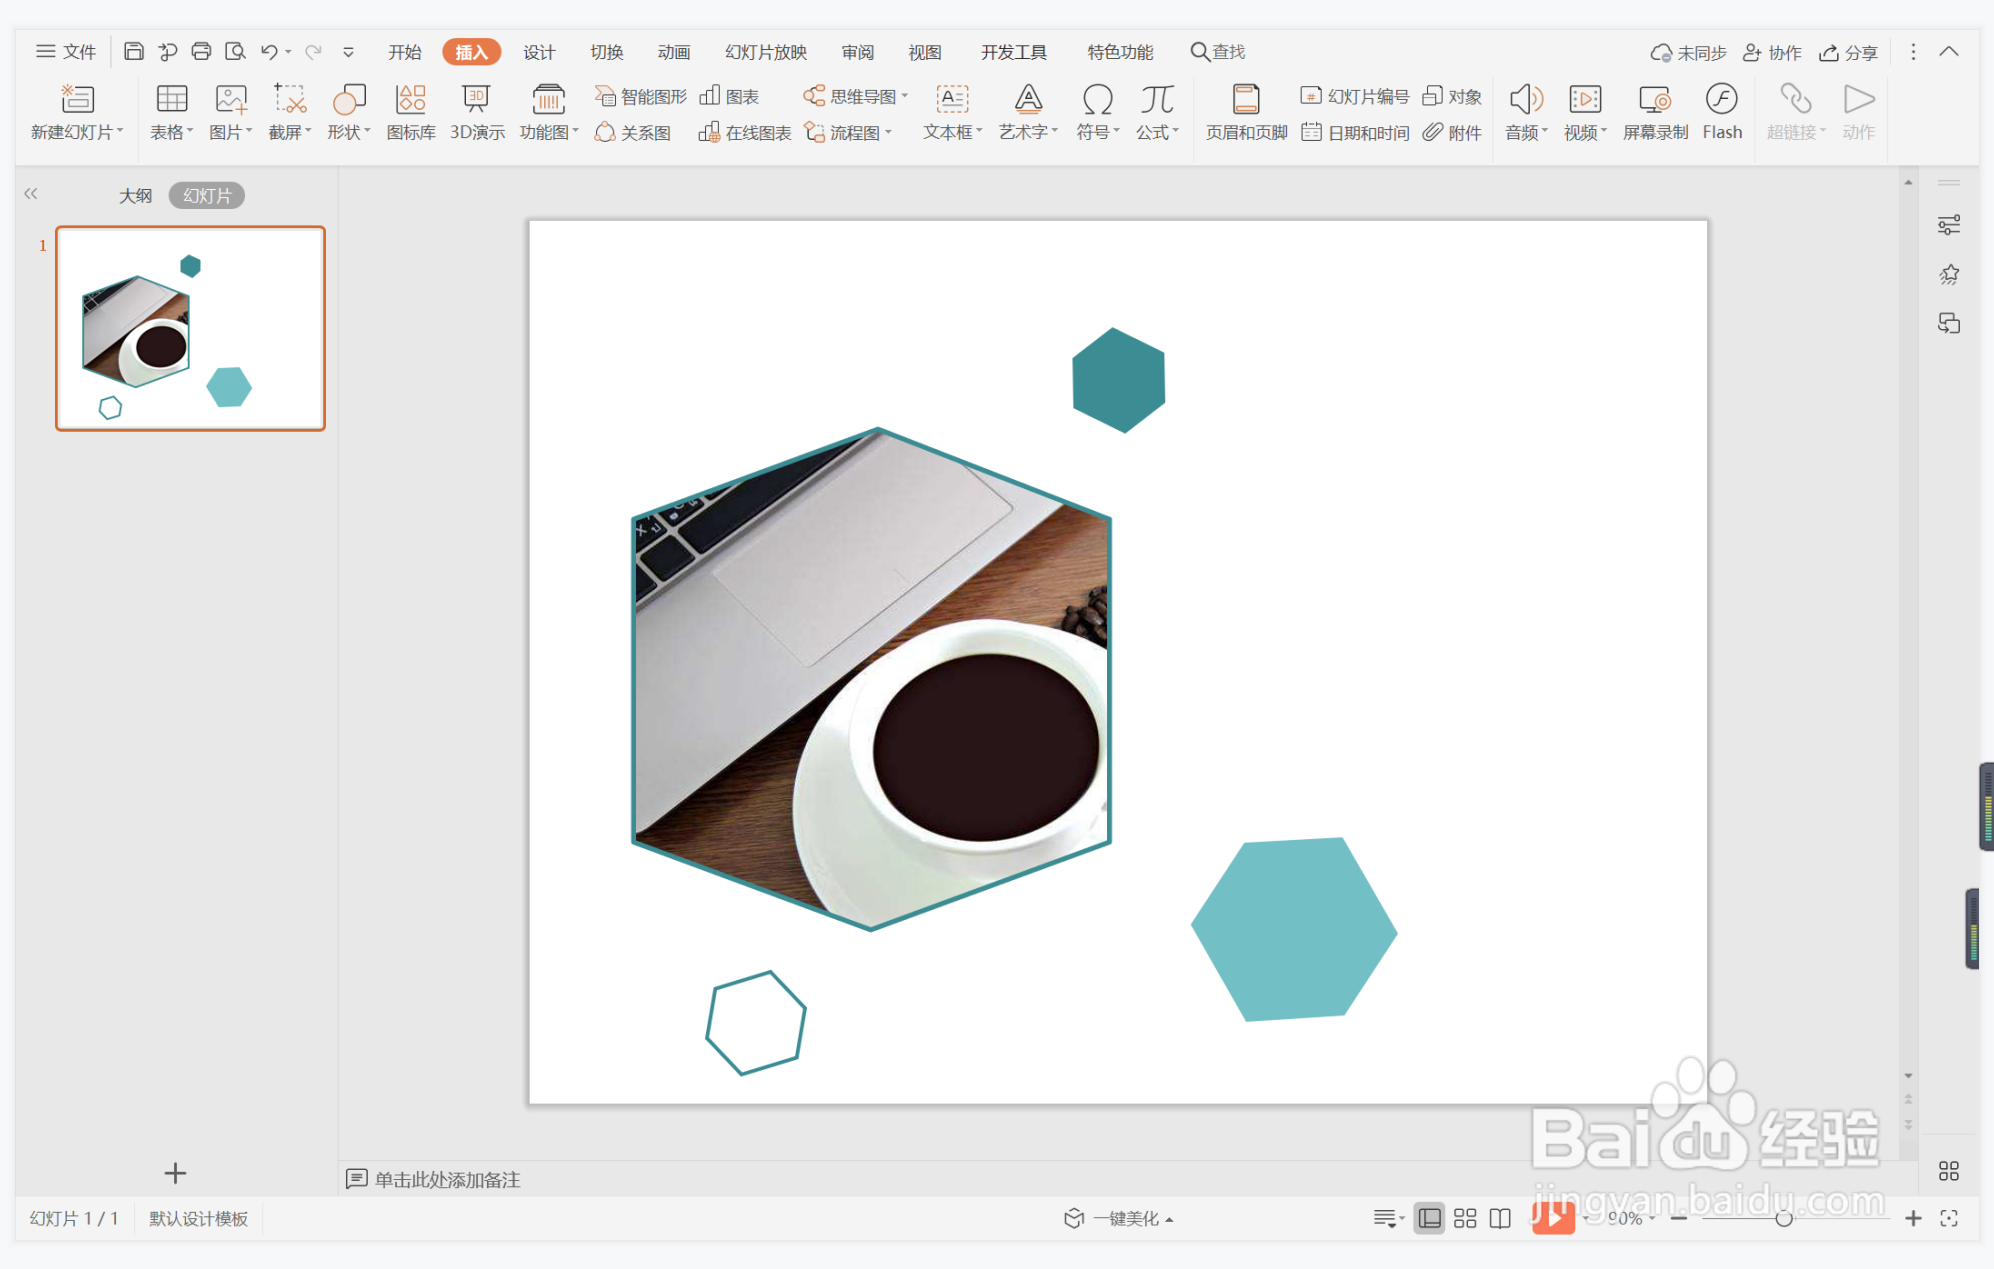Select the 幻灯片 thumbnails view toggle

tap(207, 195)
